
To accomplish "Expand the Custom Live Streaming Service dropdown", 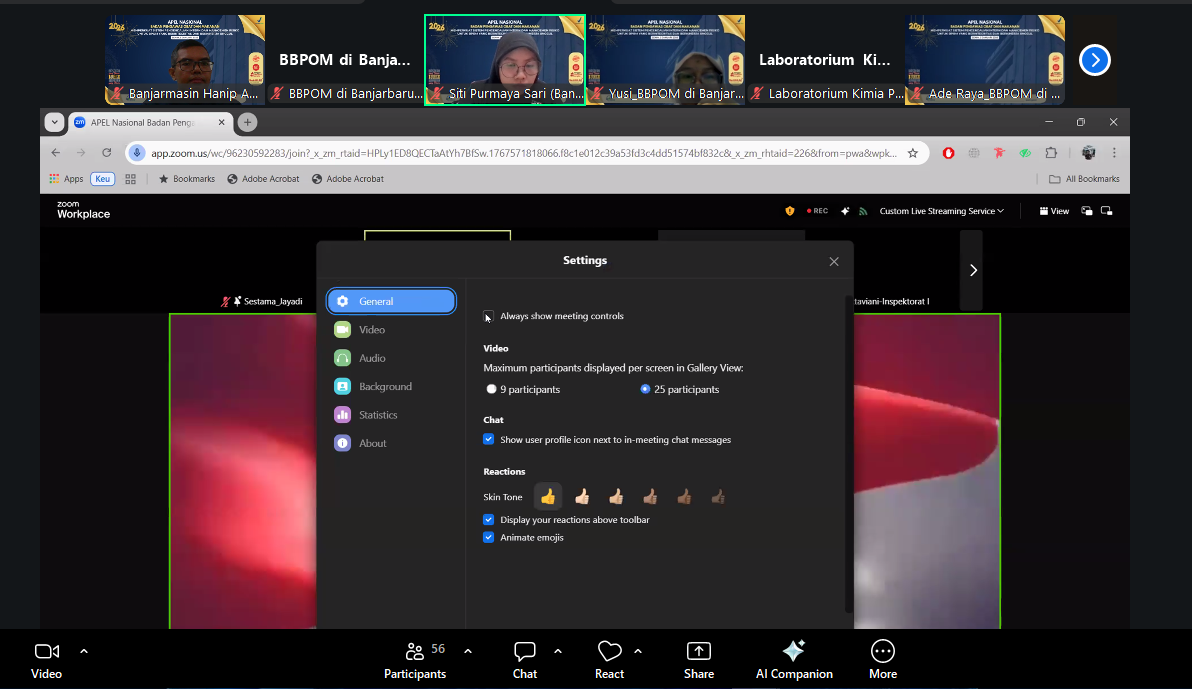I will coord(941,211).
